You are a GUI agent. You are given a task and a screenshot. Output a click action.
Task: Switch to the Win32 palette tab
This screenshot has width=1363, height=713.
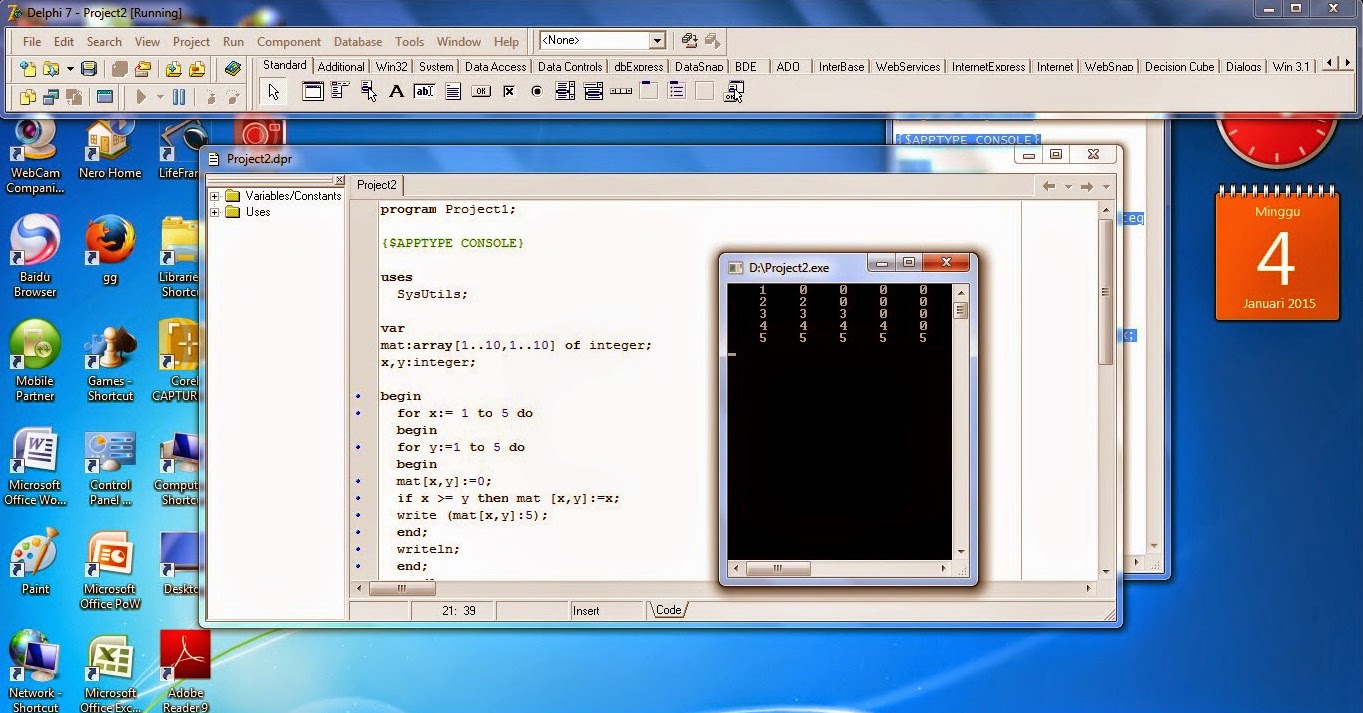[391, 67]
